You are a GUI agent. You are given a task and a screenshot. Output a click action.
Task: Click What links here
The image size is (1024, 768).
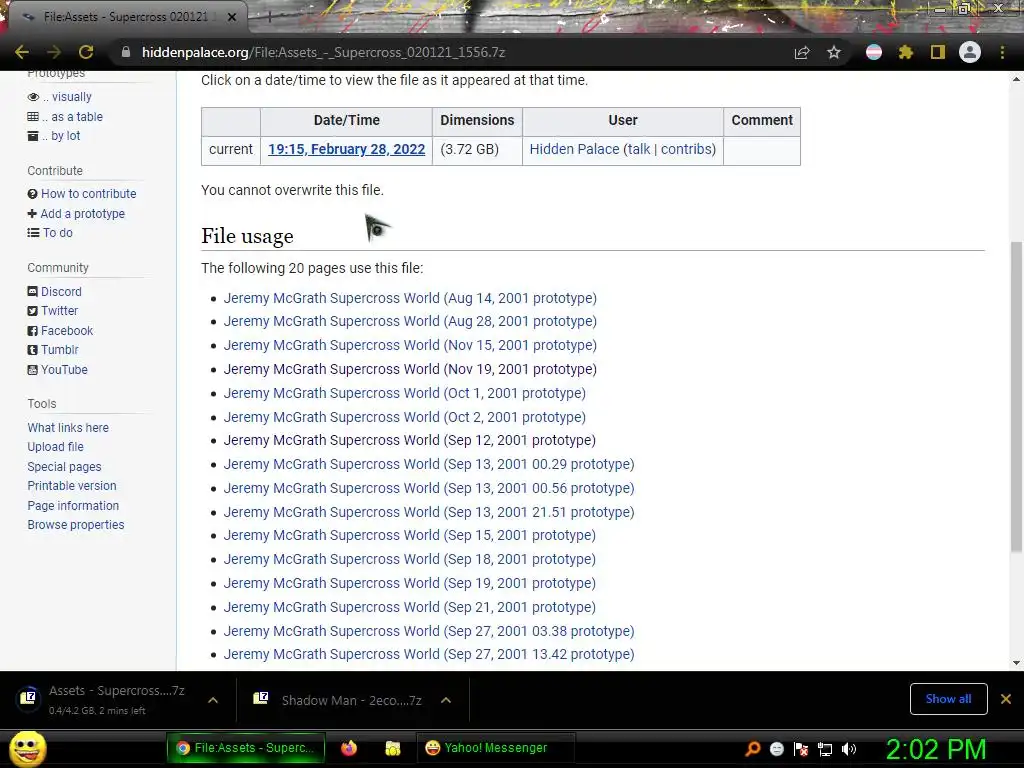(68, 428)
